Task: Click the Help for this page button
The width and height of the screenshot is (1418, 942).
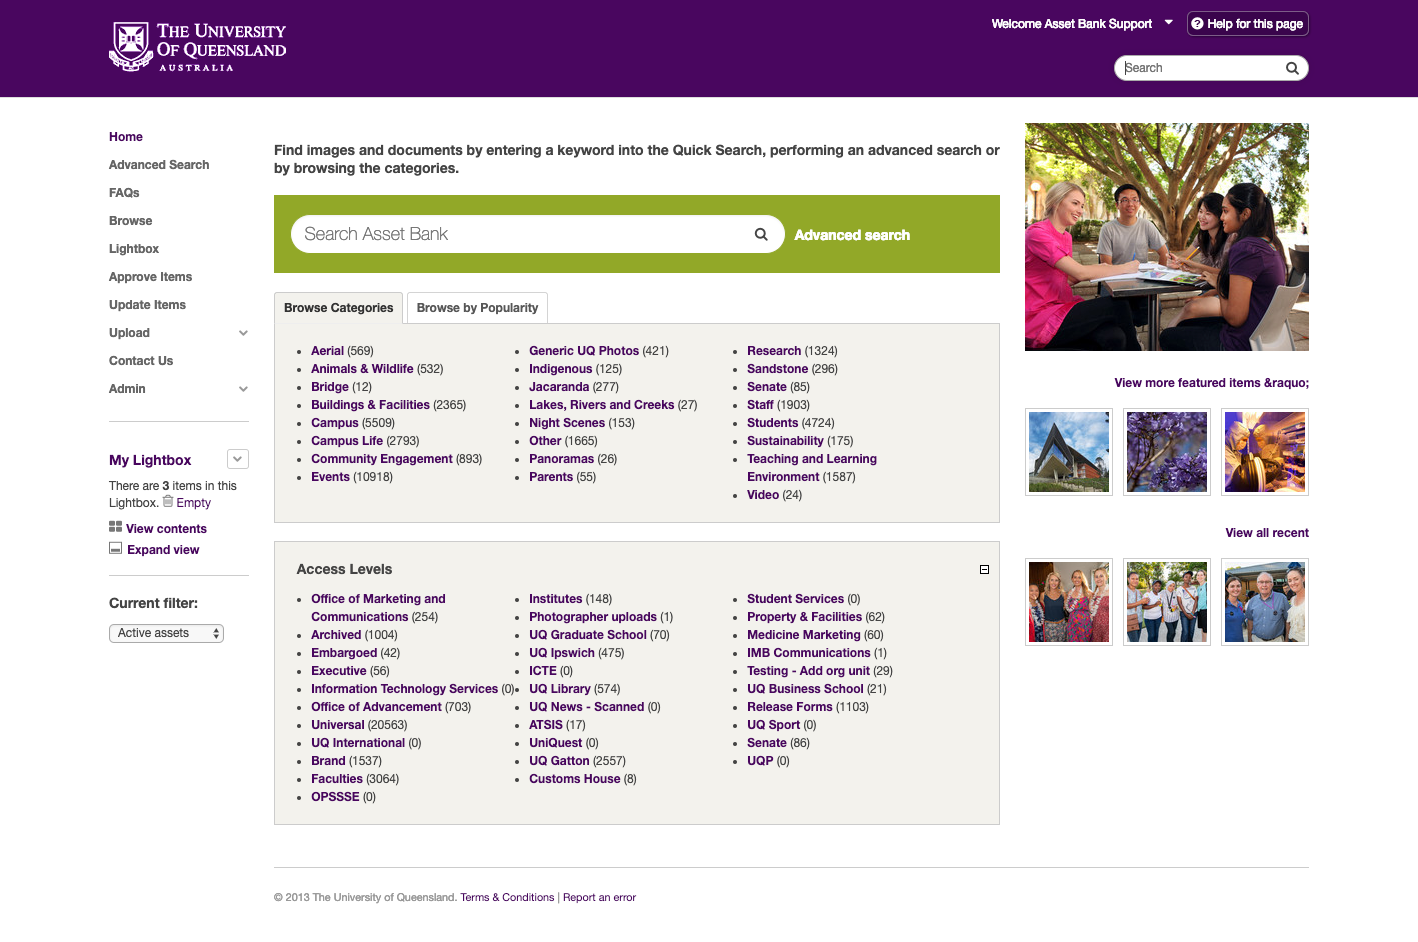Action: [1247, 24]
